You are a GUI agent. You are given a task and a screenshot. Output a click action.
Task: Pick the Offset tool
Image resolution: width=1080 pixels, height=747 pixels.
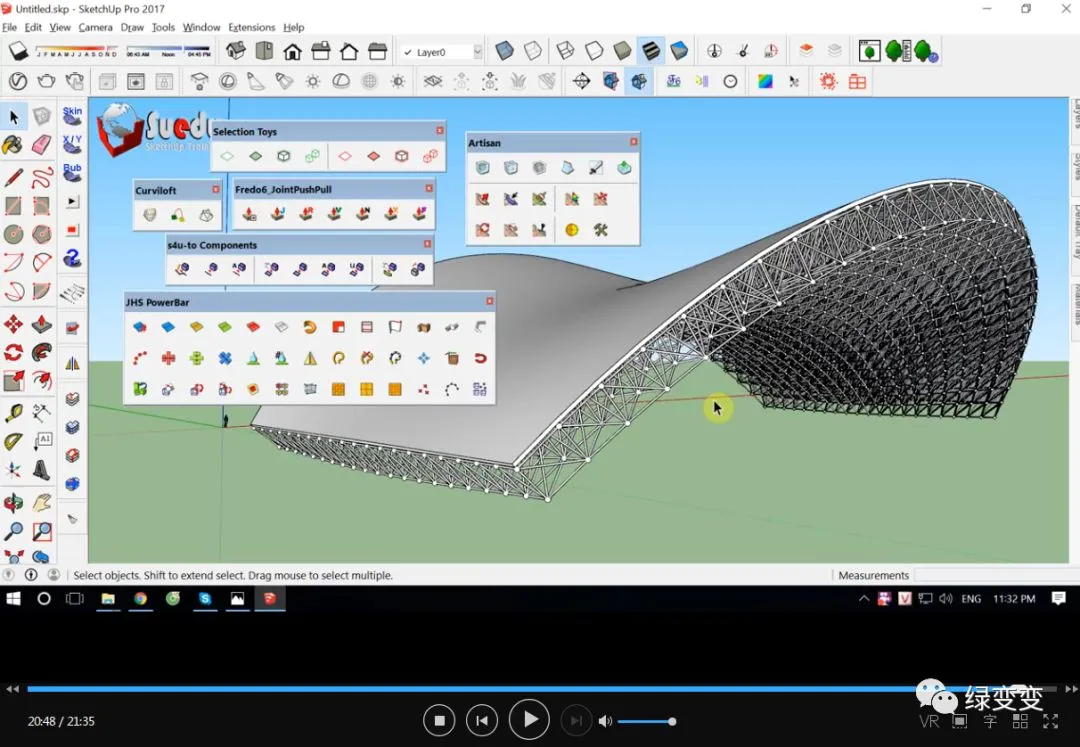[41, 380]
